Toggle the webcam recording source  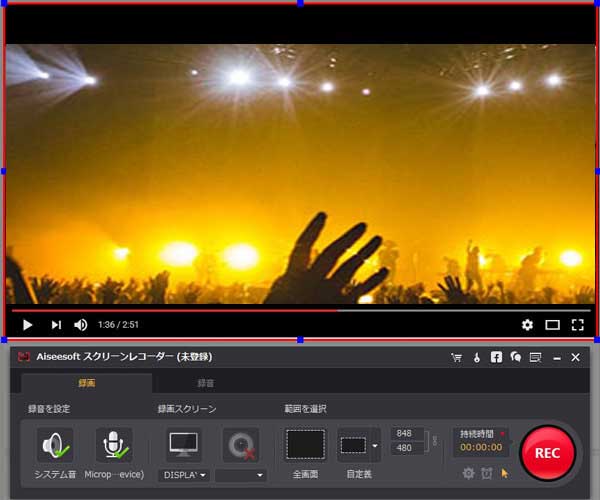tap(241, 445)
